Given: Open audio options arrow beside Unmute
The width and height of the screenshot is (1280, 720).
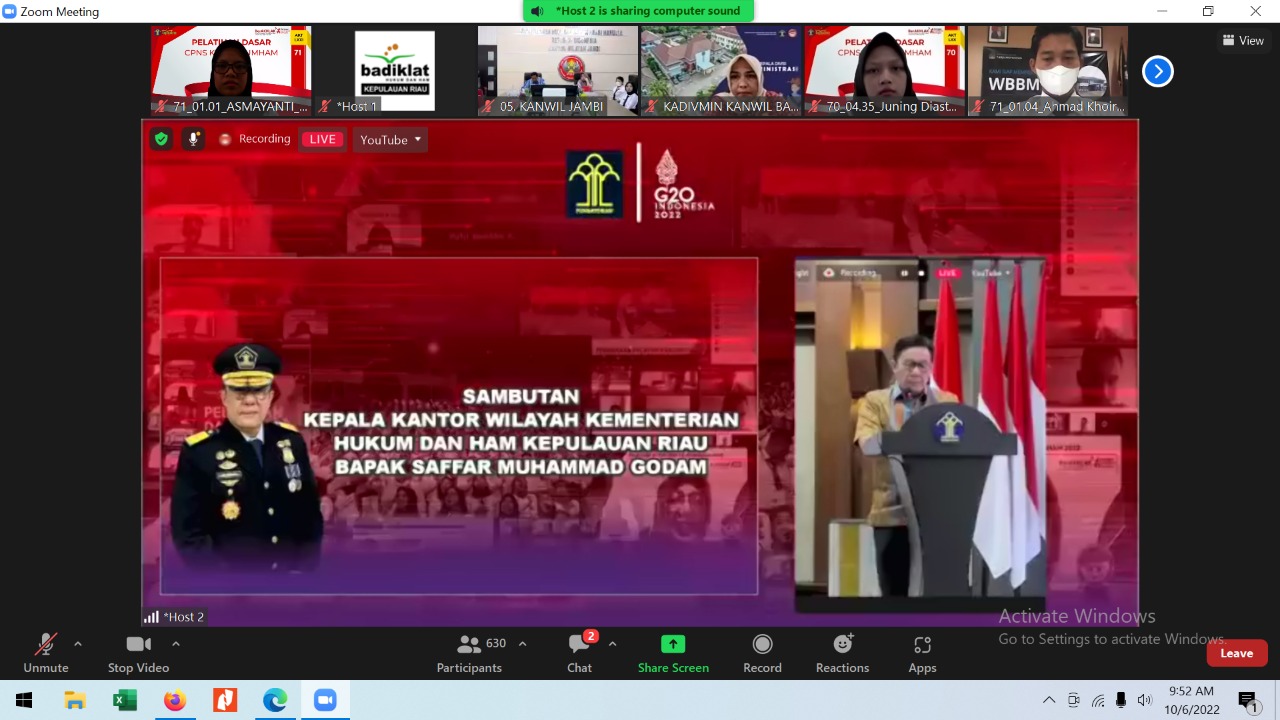Looking at the screenshot, I should pyautogui.click(x=78, y=644).
